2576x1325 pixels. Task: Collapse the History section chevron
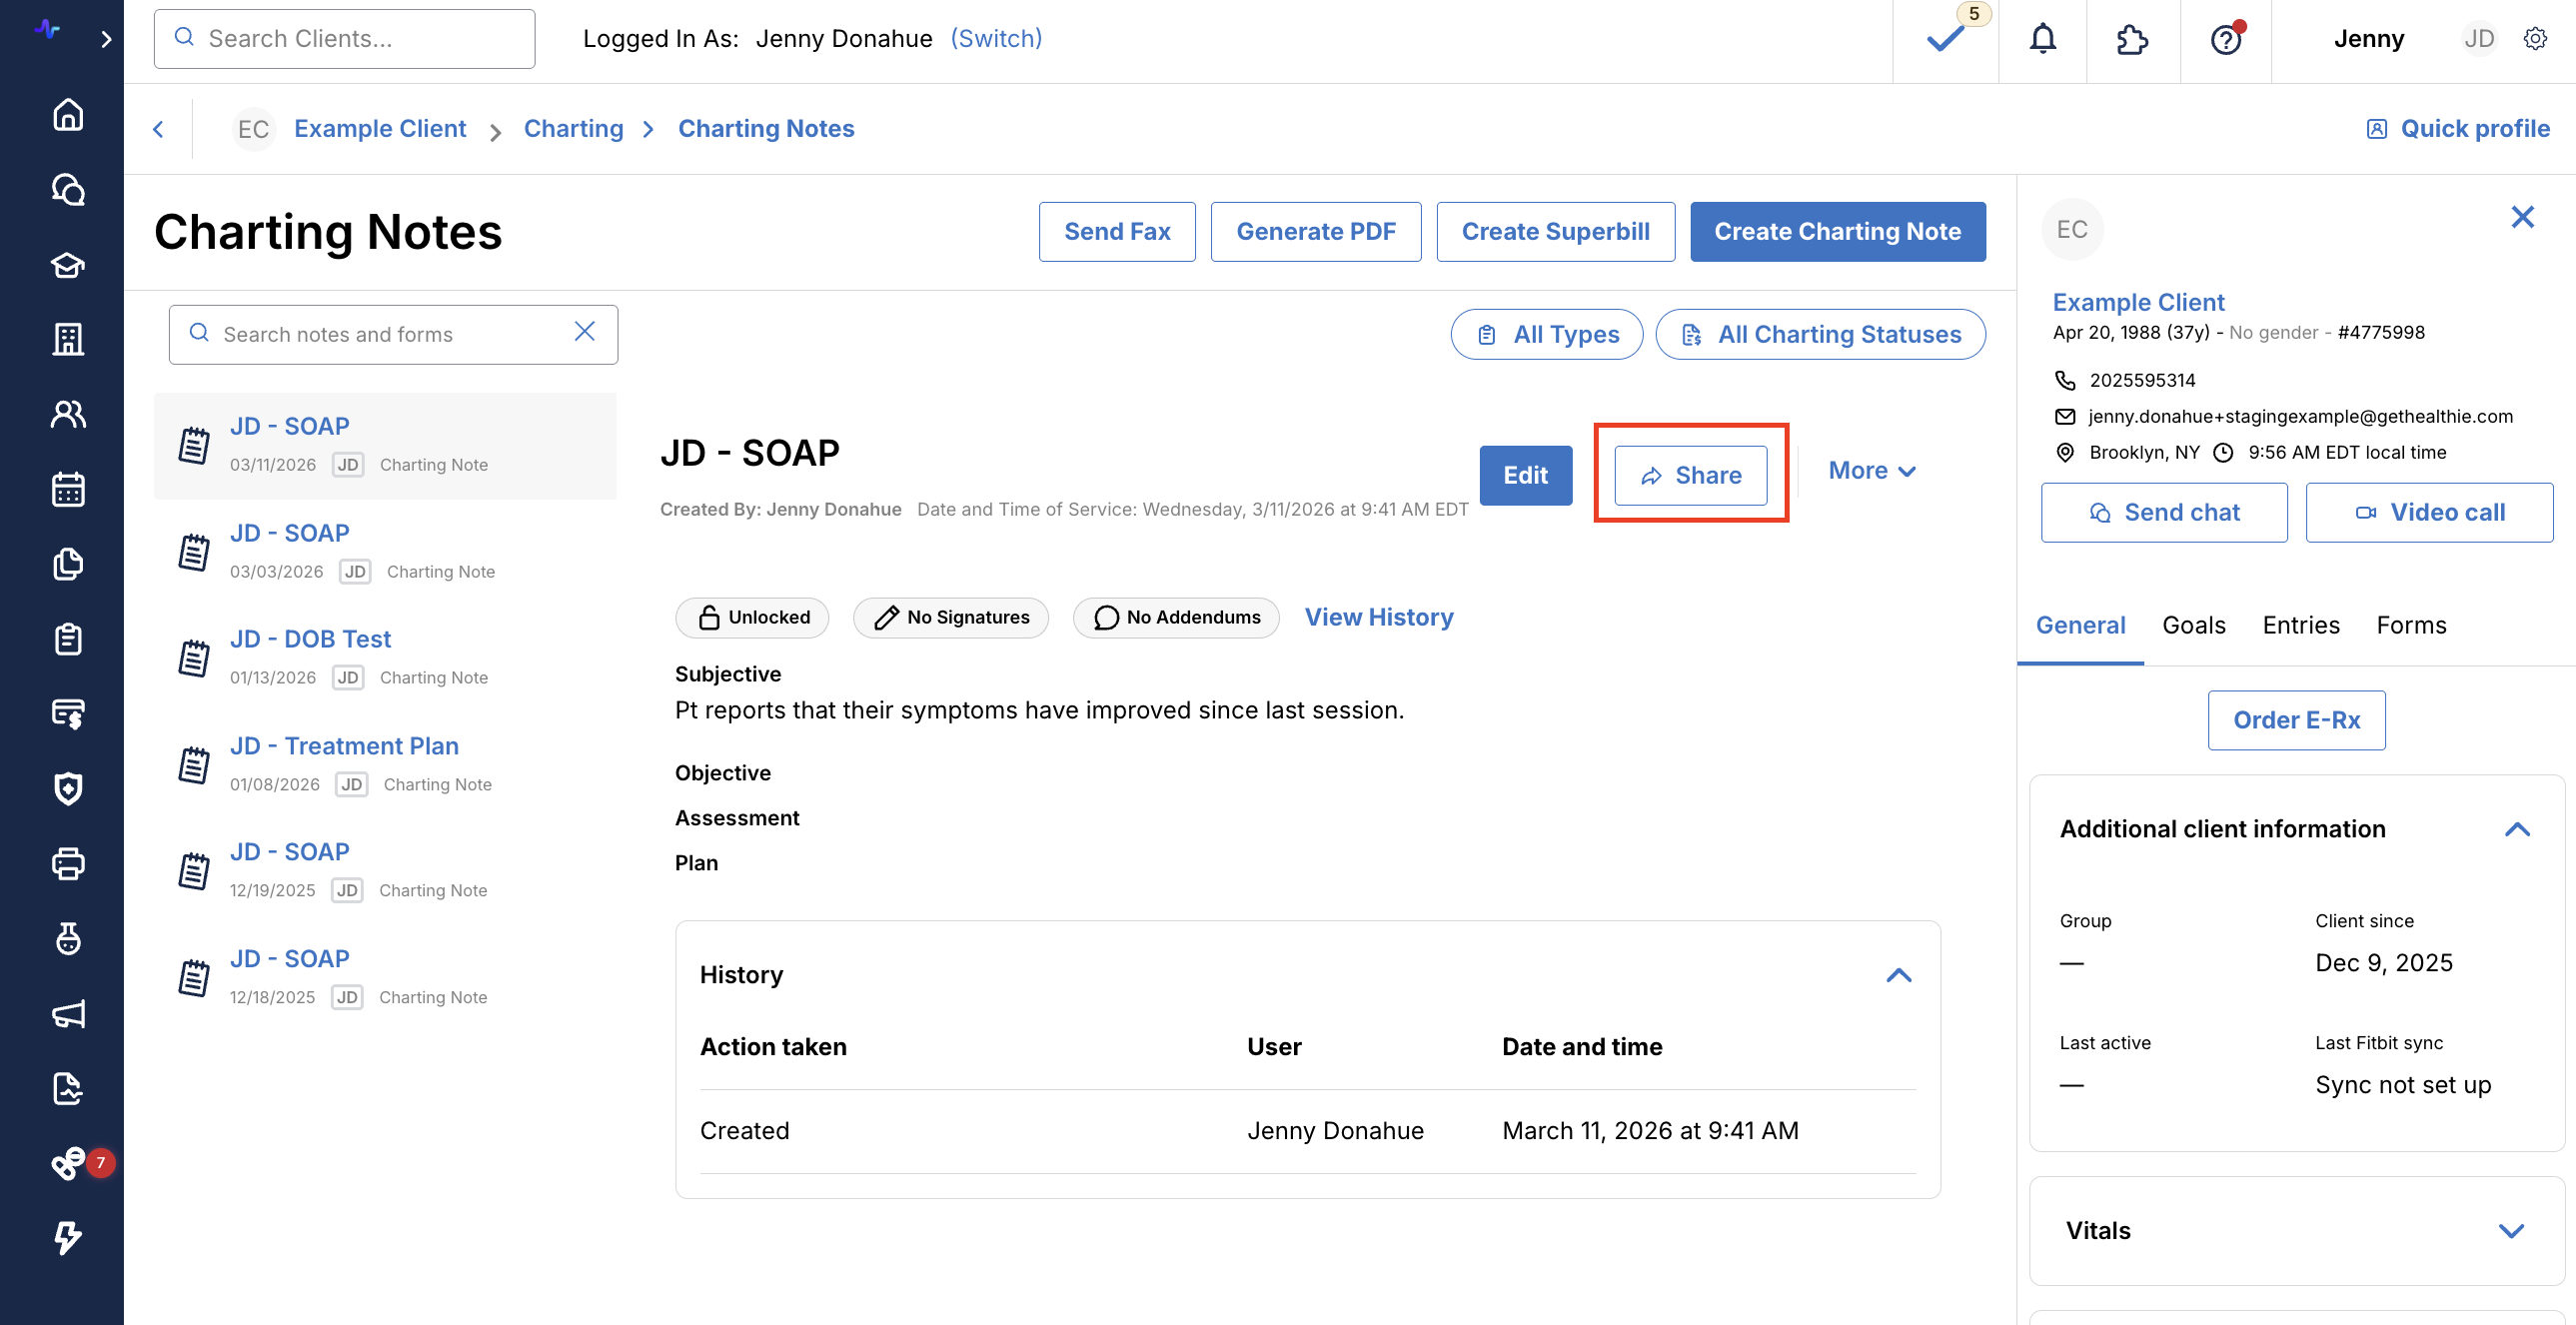click(x=1898, y=975)
